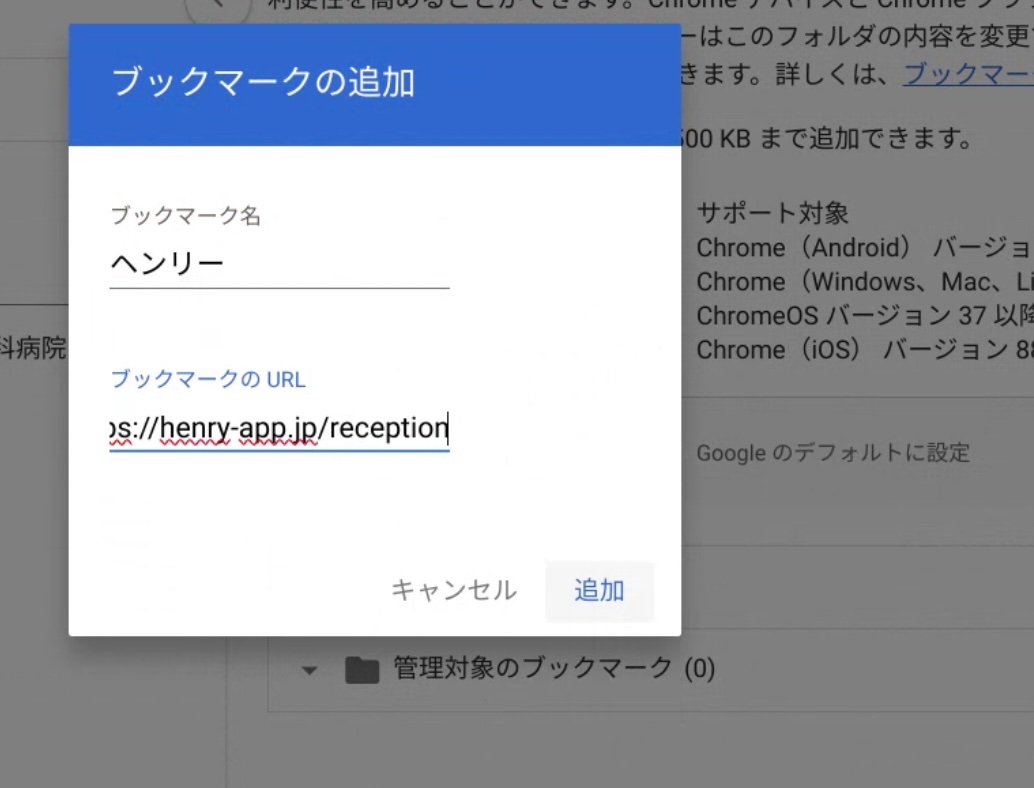
Task: Click the 追加 button in dialog
Action: (599, 591)
